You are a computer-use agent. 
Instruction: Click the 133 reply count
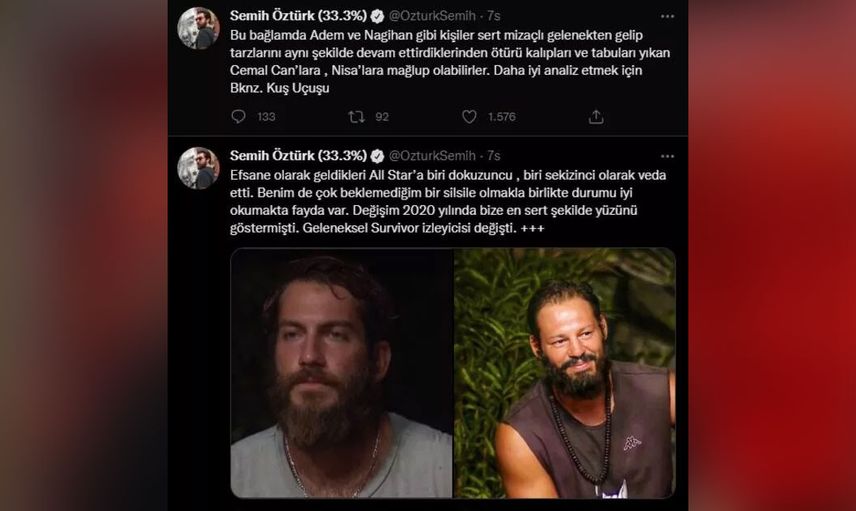tap(266, 116)
